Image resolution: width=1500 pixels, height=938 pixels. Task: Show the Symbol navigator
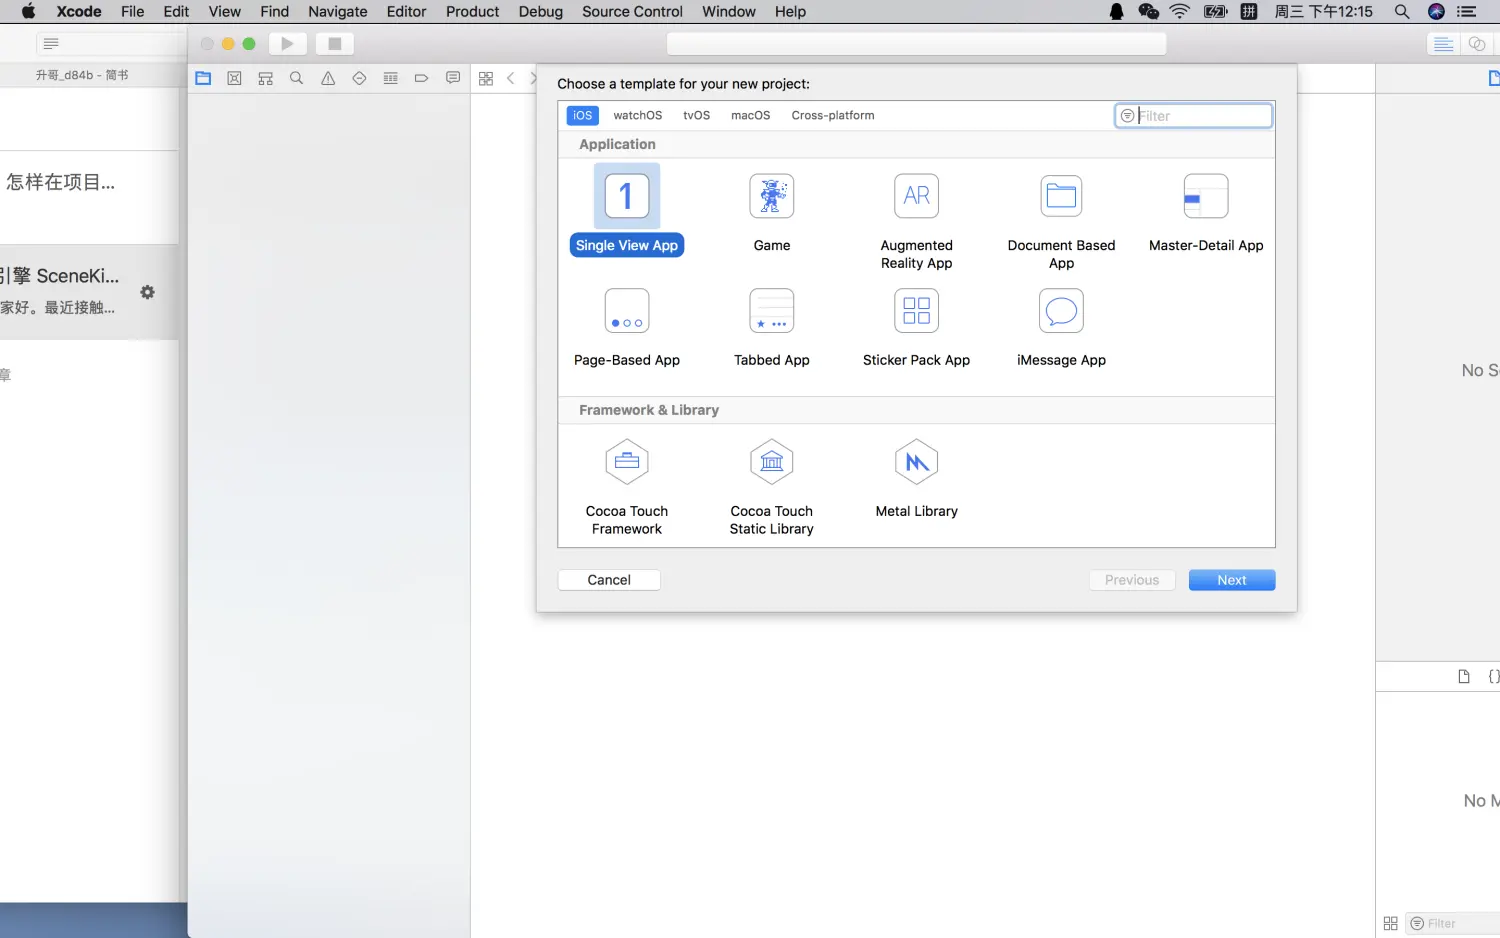pos(265,78)
